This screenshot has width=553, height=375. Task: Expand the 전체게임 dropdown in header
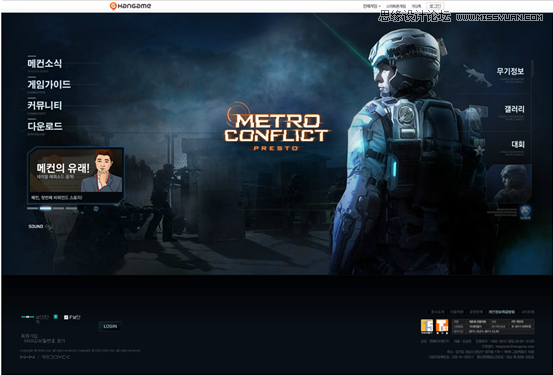click(x=372, y=6)
